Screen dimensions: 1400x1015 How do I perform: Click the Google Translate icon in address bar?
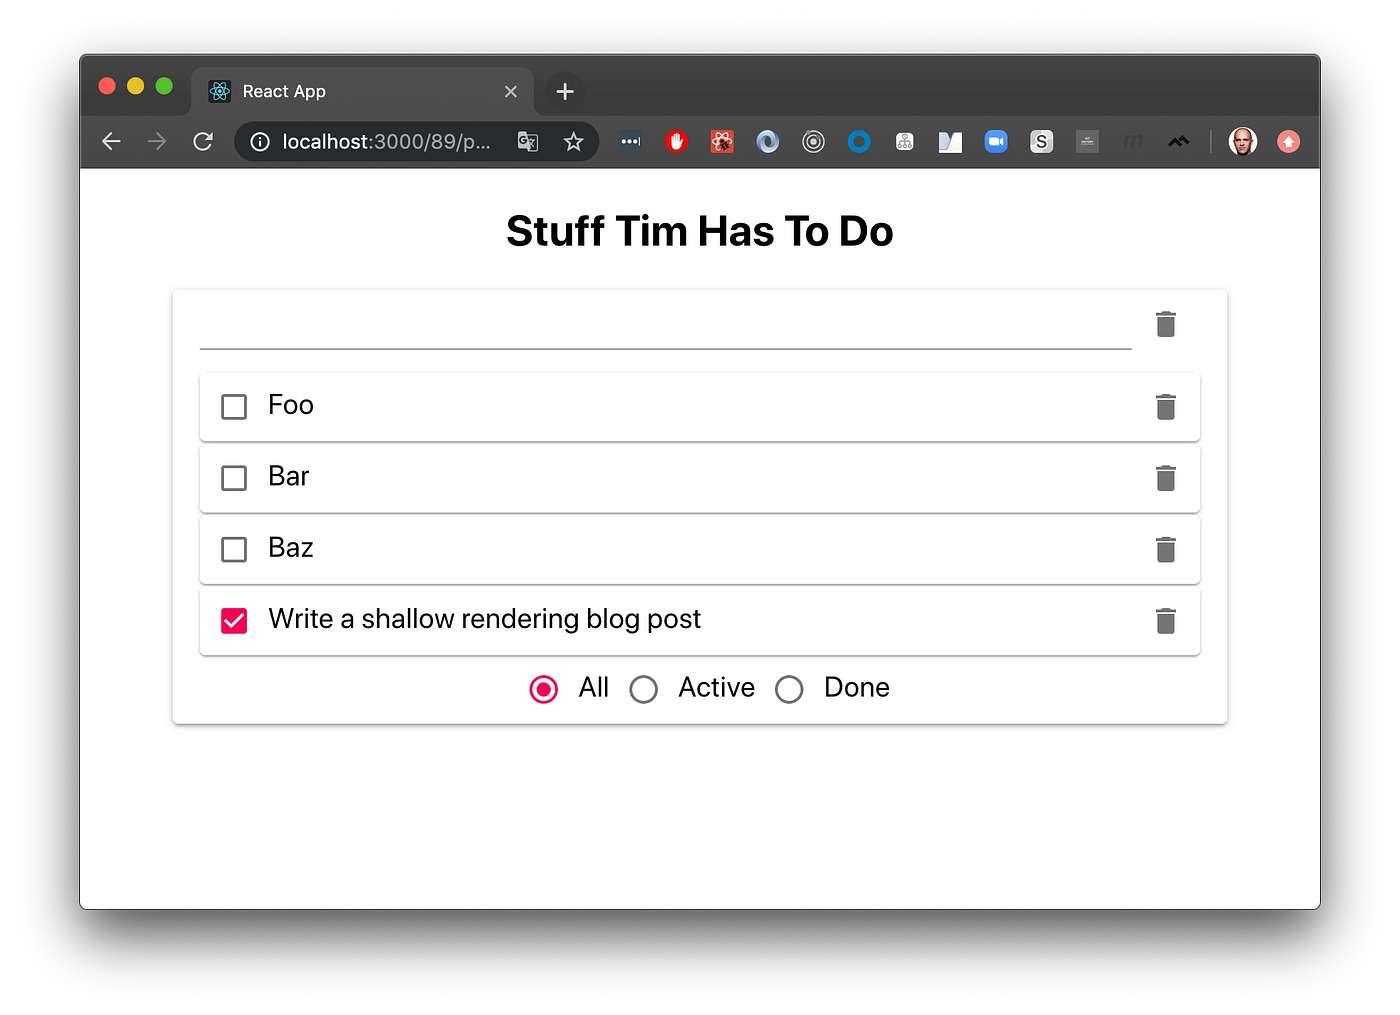pos(527,141)
